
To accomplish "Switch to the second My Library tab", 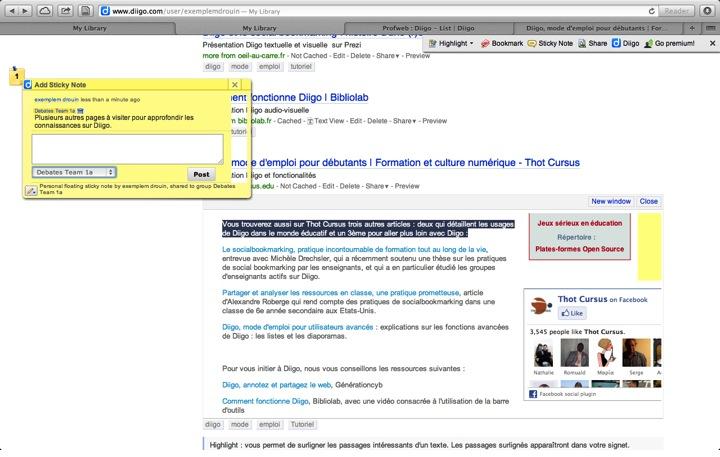I will point(259,28).
